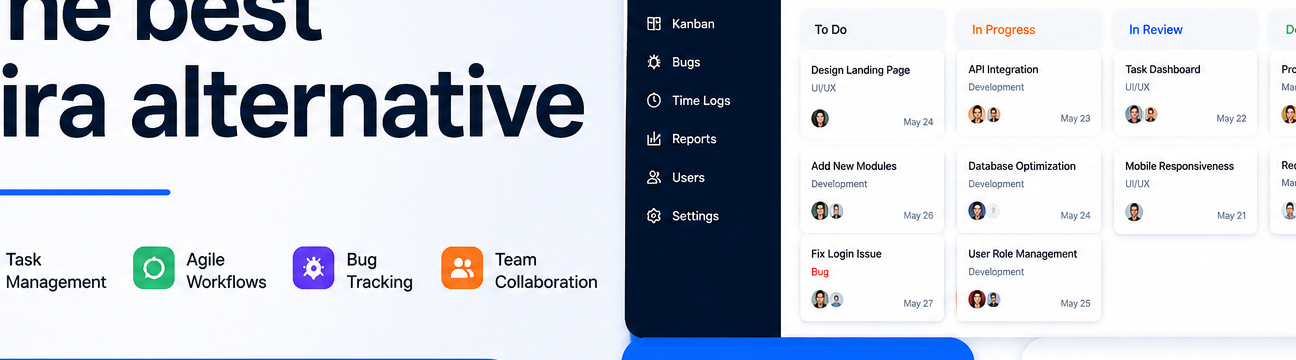
Task: Click assignee avatar on Design Landing Page card
Action: (x=820, y=118)
